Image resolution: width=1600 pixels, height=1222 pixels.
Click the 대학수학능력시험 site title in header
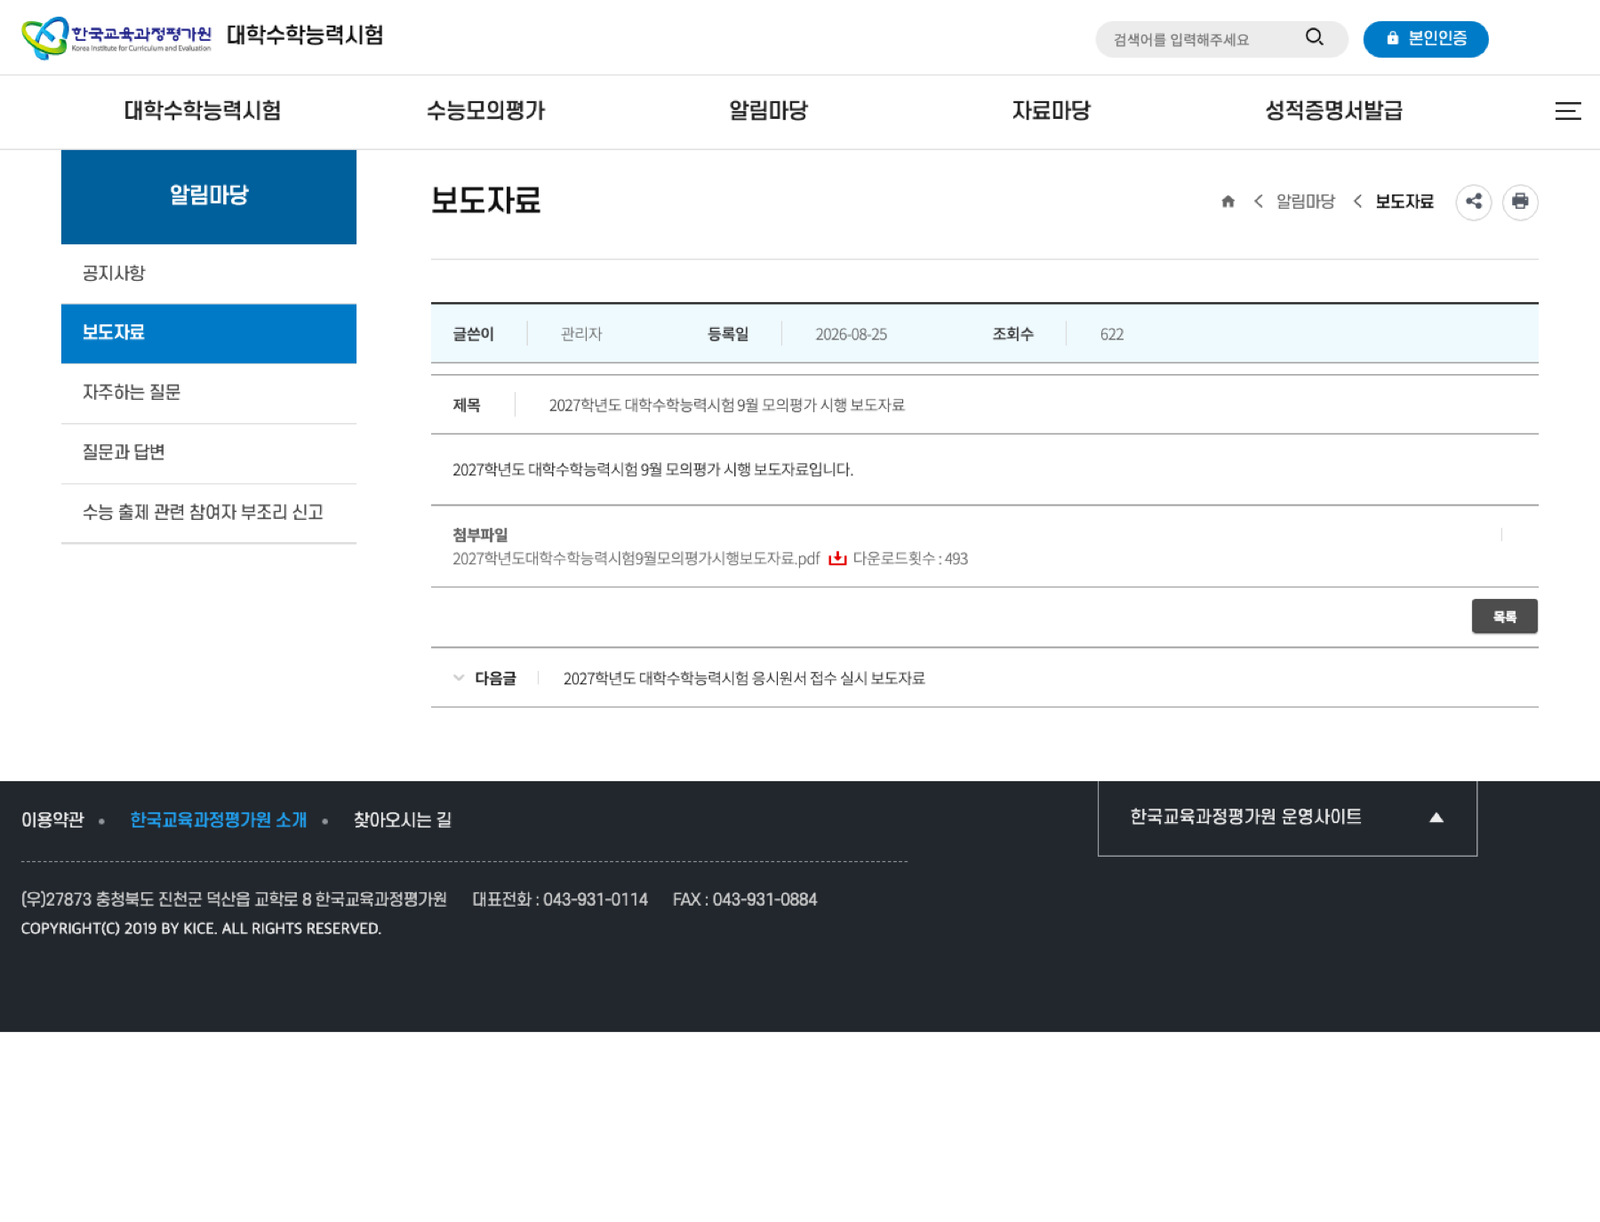305,36
